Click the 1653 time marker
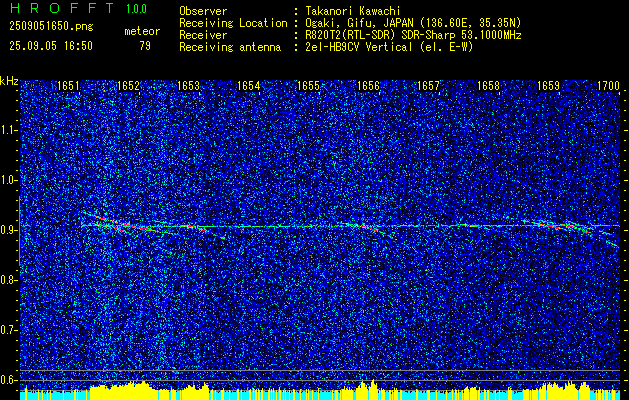This screenshot has width=629, height=400. 188,86
